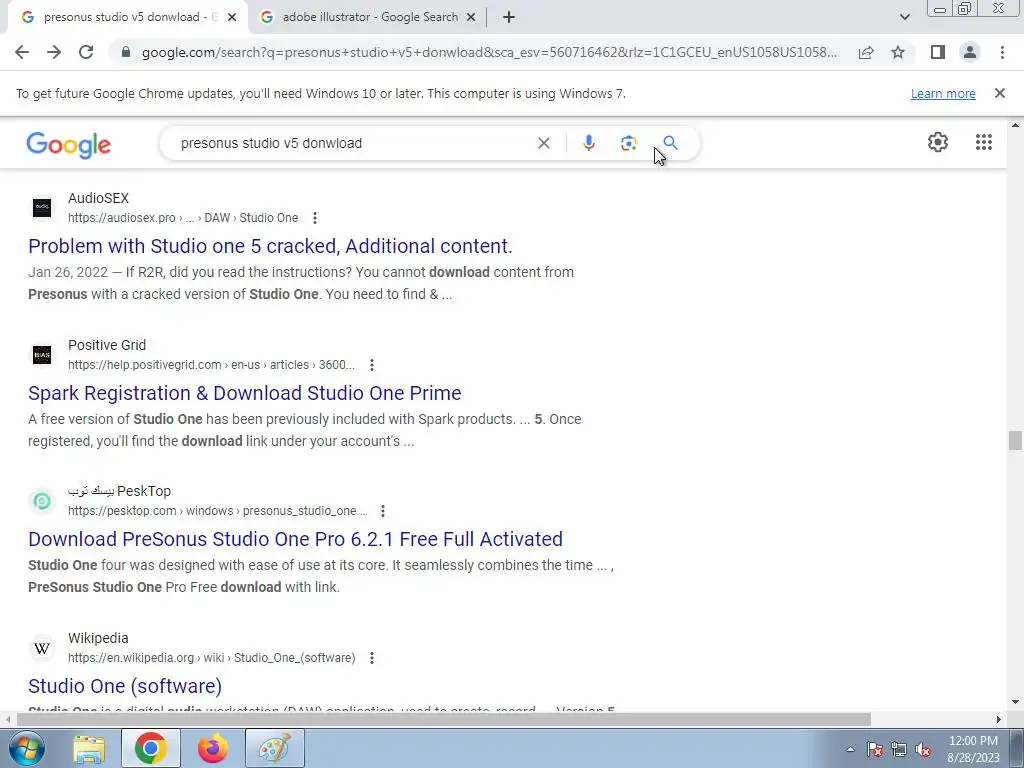Click the address bar URL
The height and width of the screenshot is (768, 1024).
489,52
